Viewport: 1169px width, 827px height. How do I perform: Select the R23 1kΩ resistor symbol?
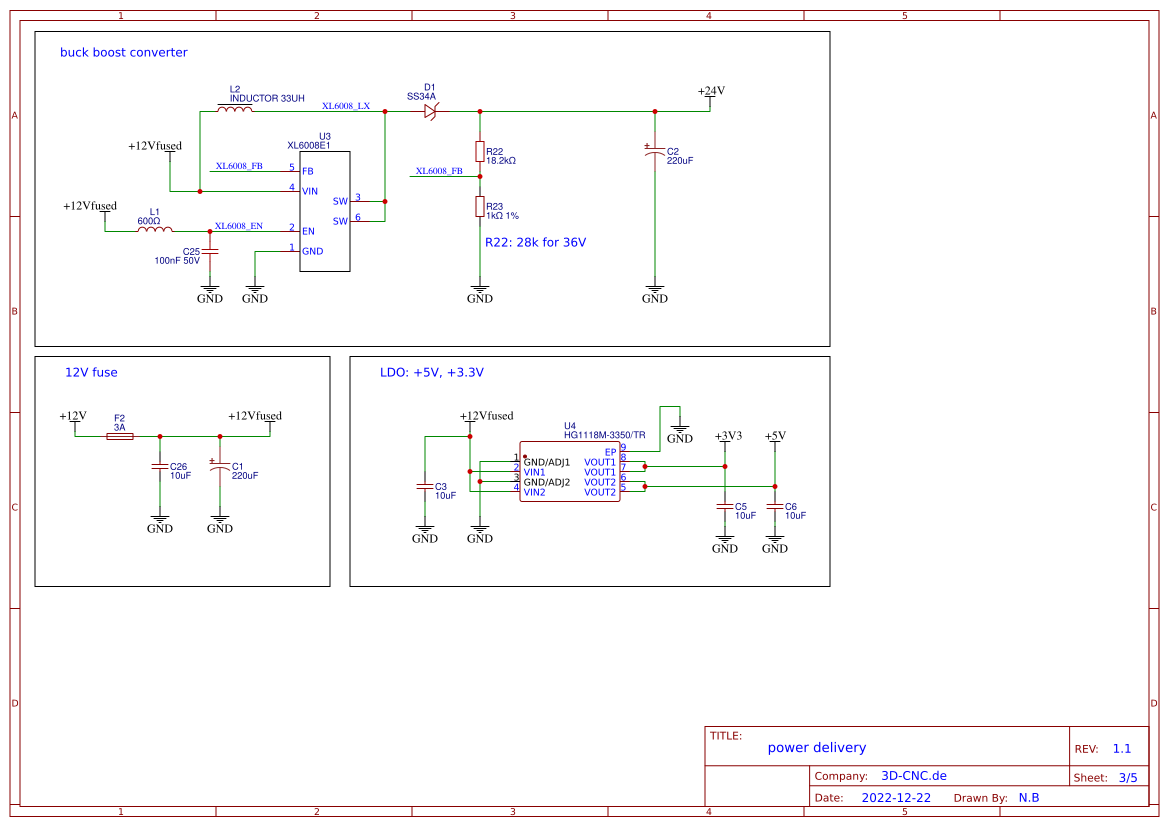(x=480, y=207)
